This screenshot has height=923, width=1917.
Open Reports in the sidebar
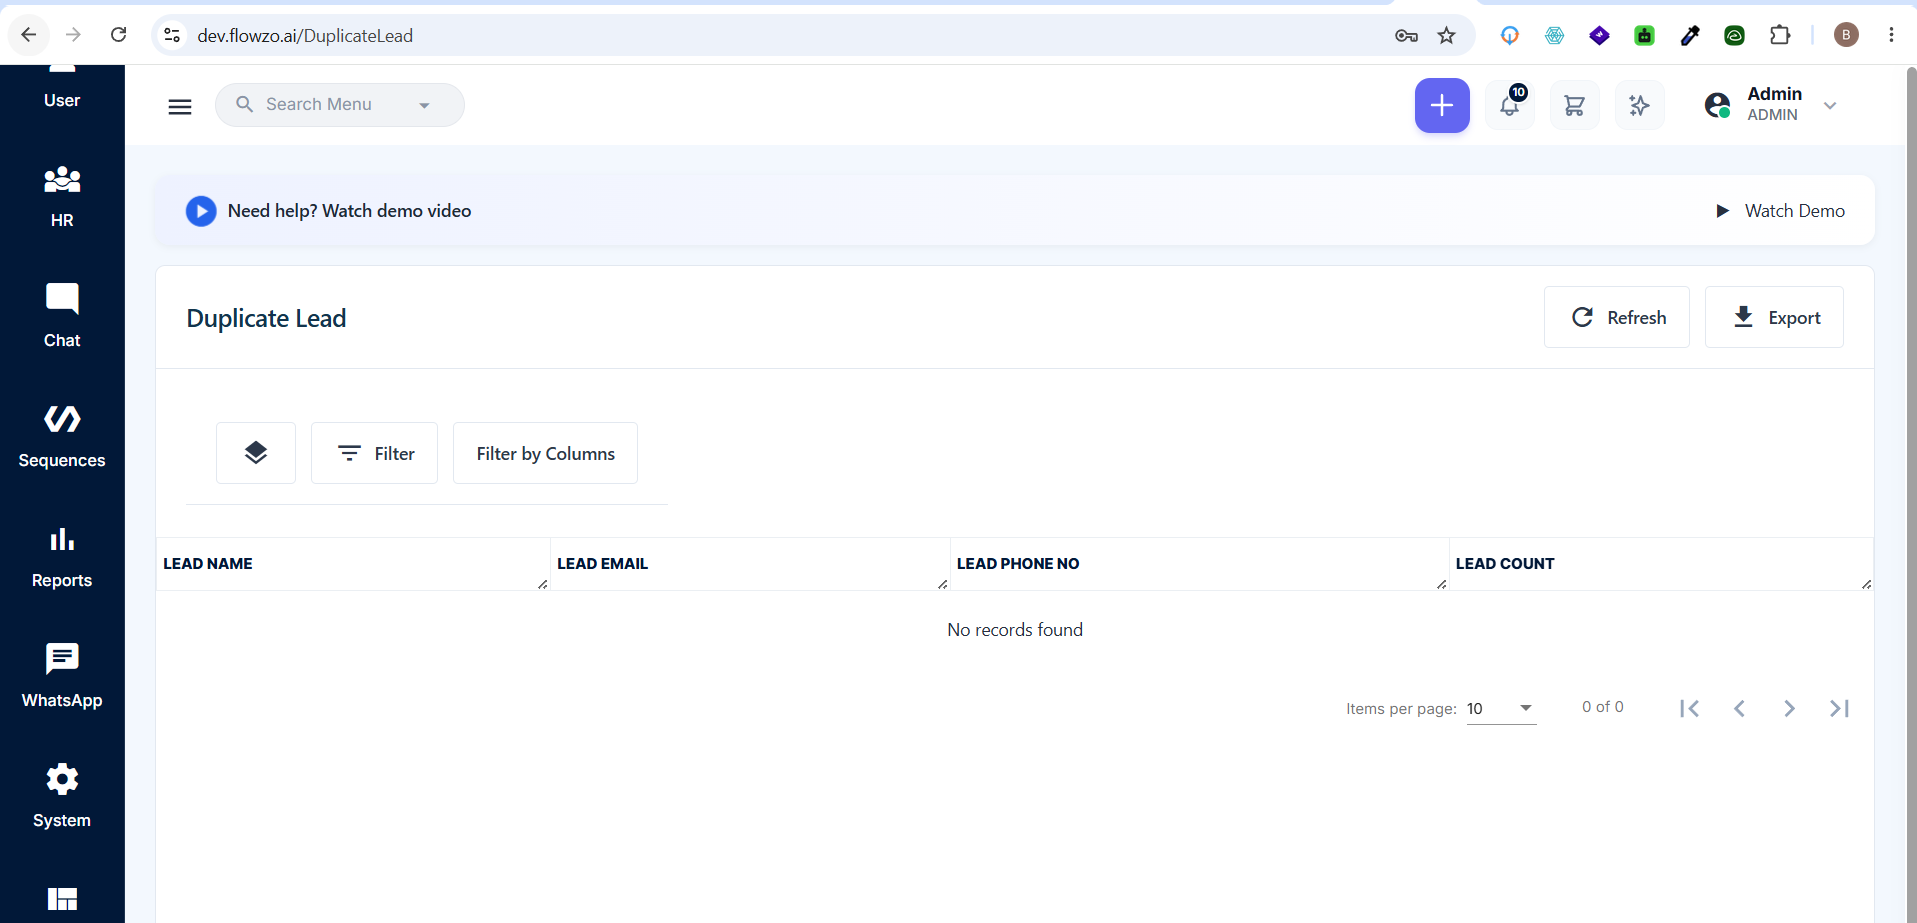(62, 557)
